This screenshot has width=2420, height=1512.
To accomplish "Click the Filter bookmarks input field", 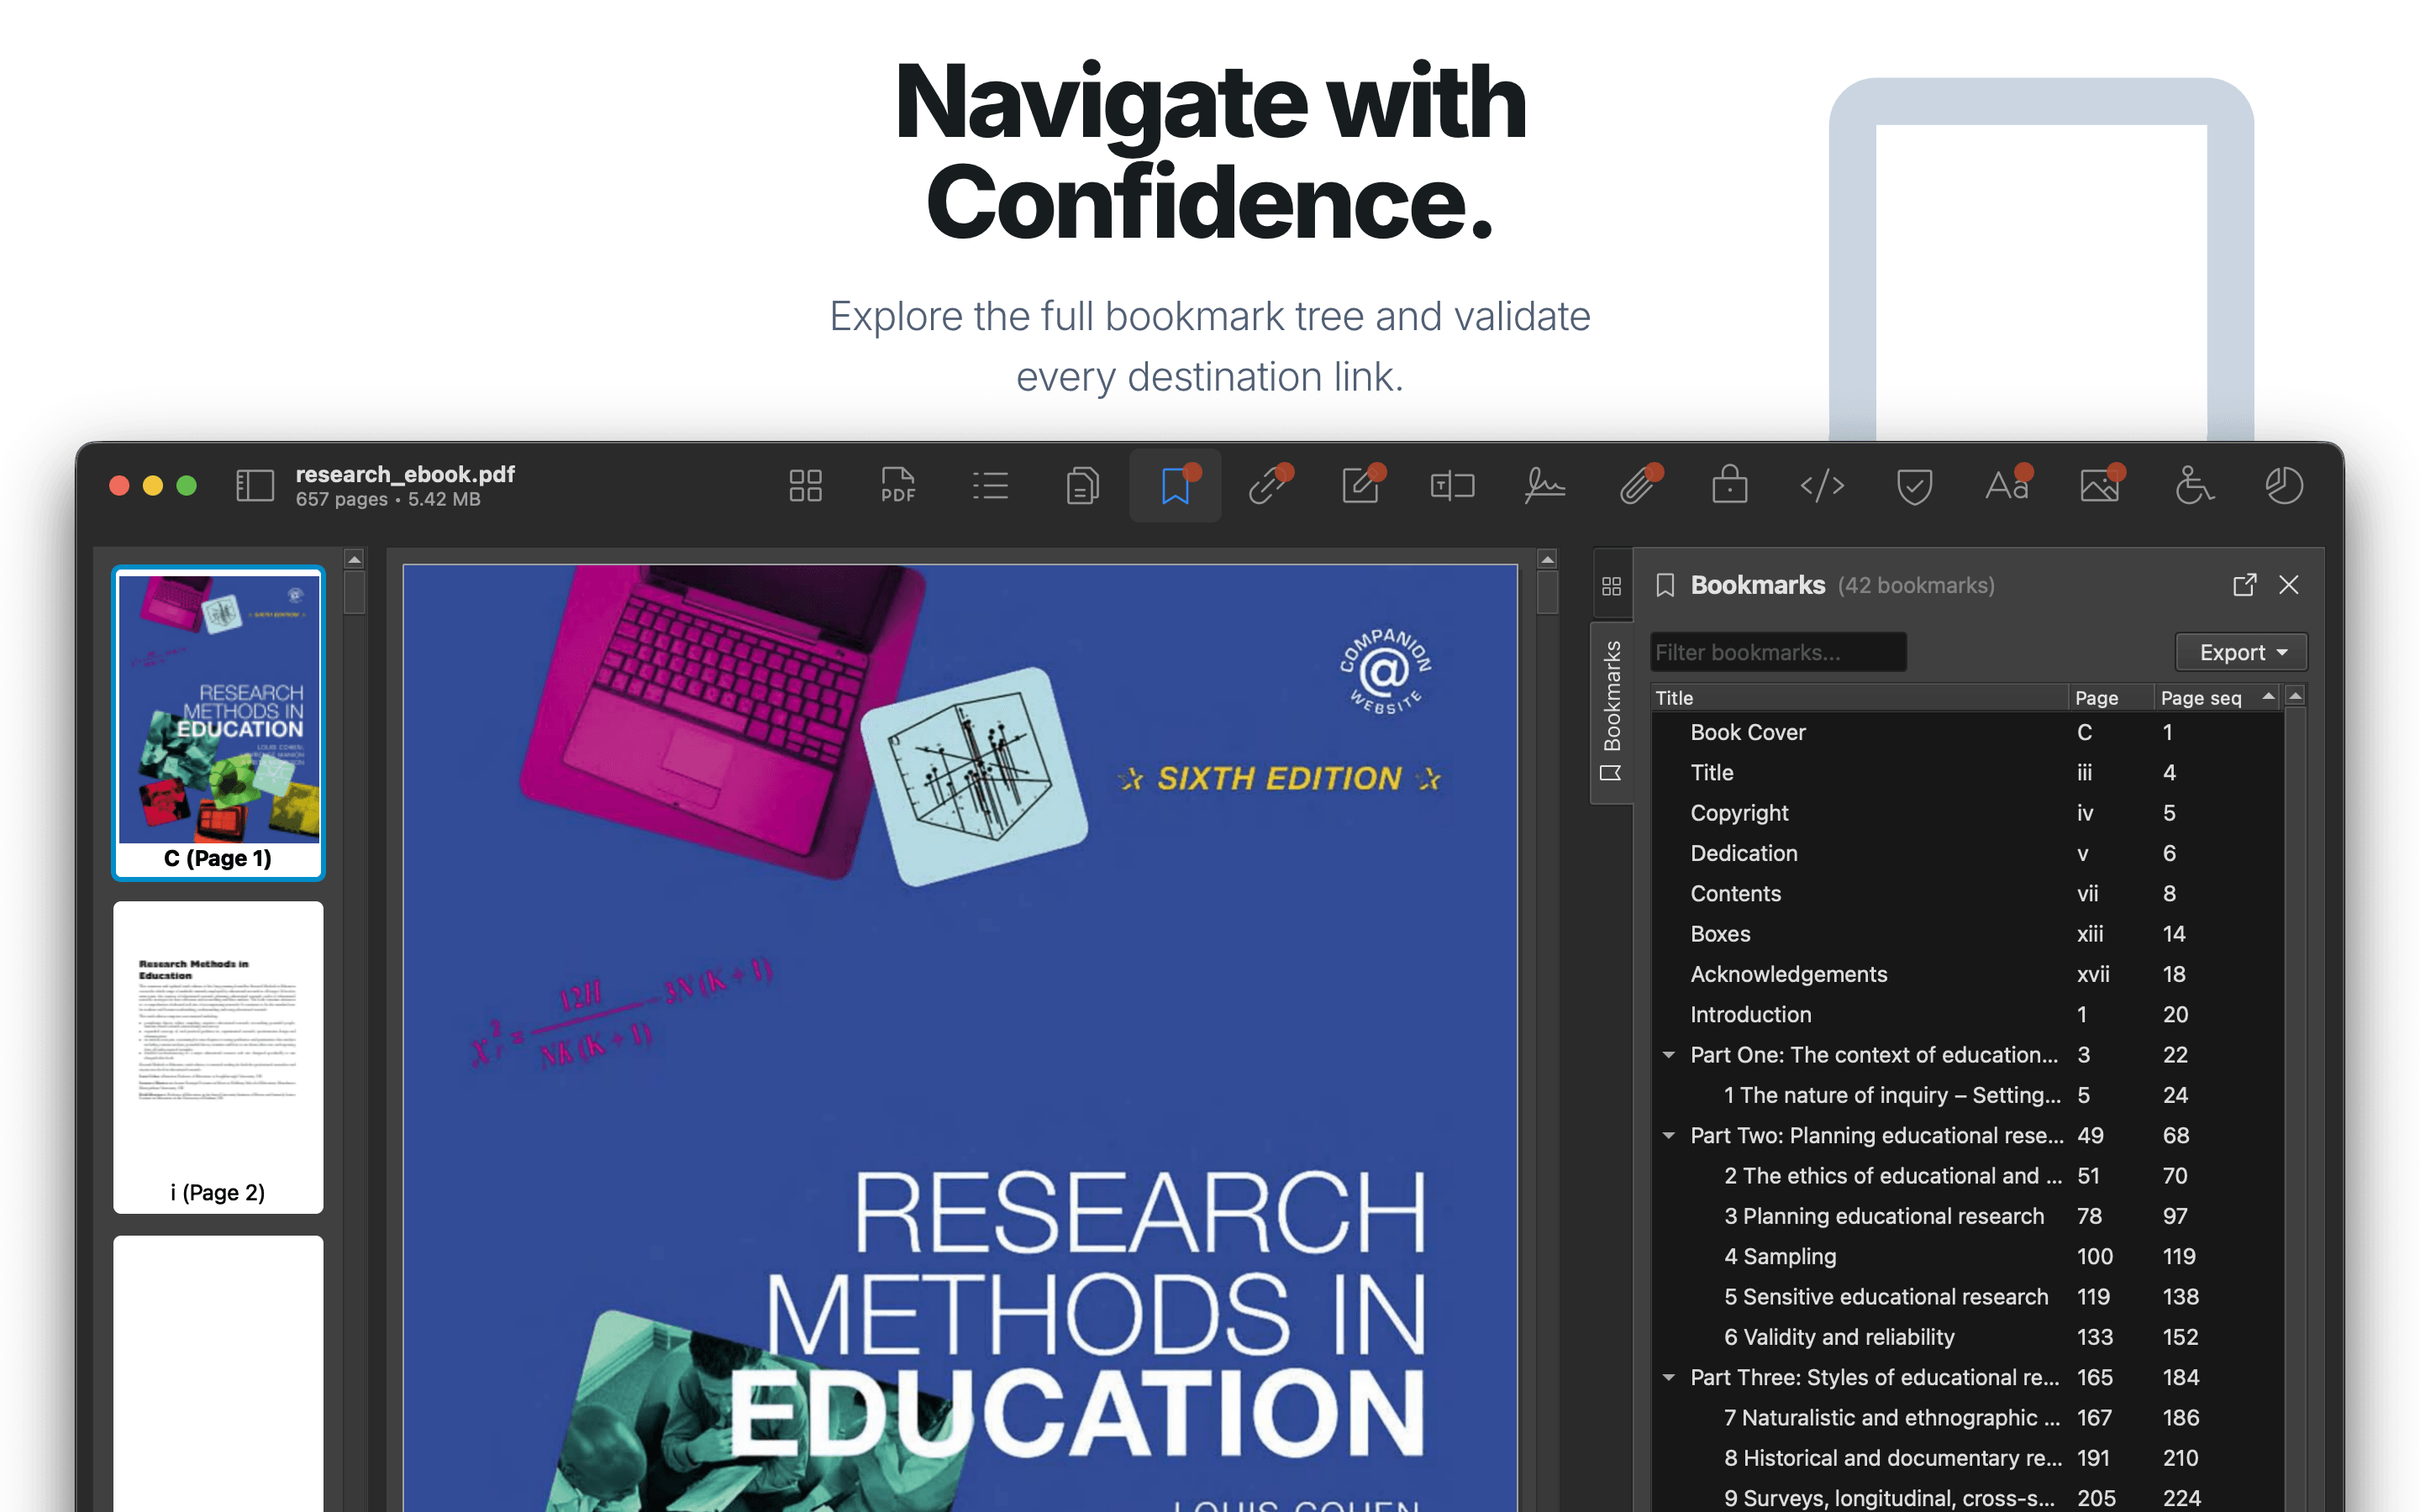I will tap(1778, 652).
